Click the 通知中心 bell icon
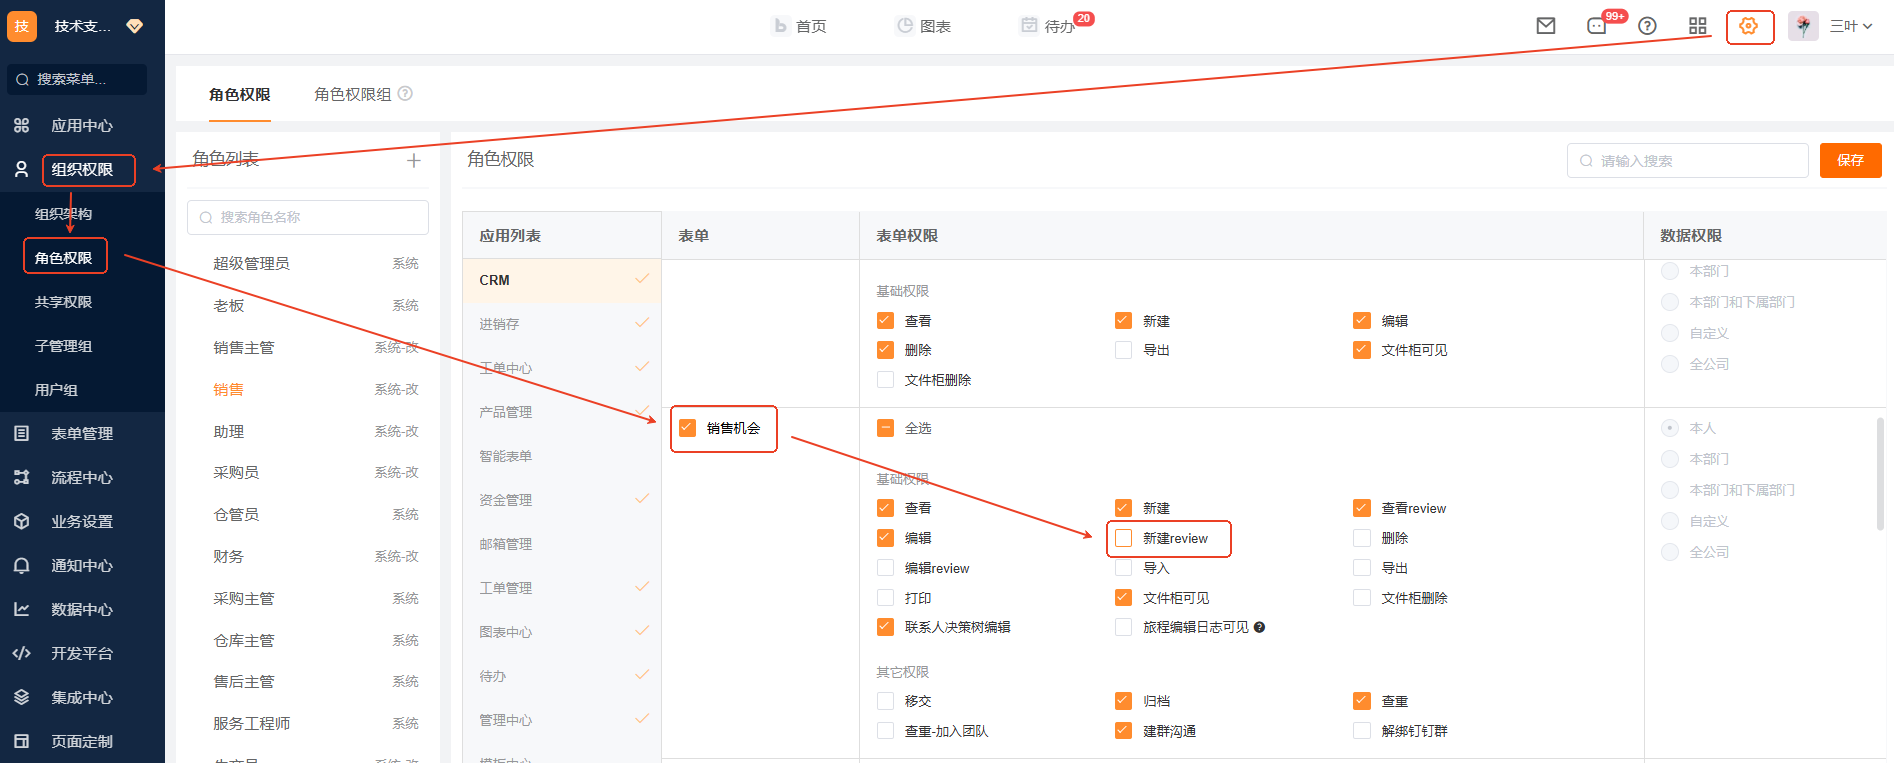The image size is (1894, 763). click(21, 565)
